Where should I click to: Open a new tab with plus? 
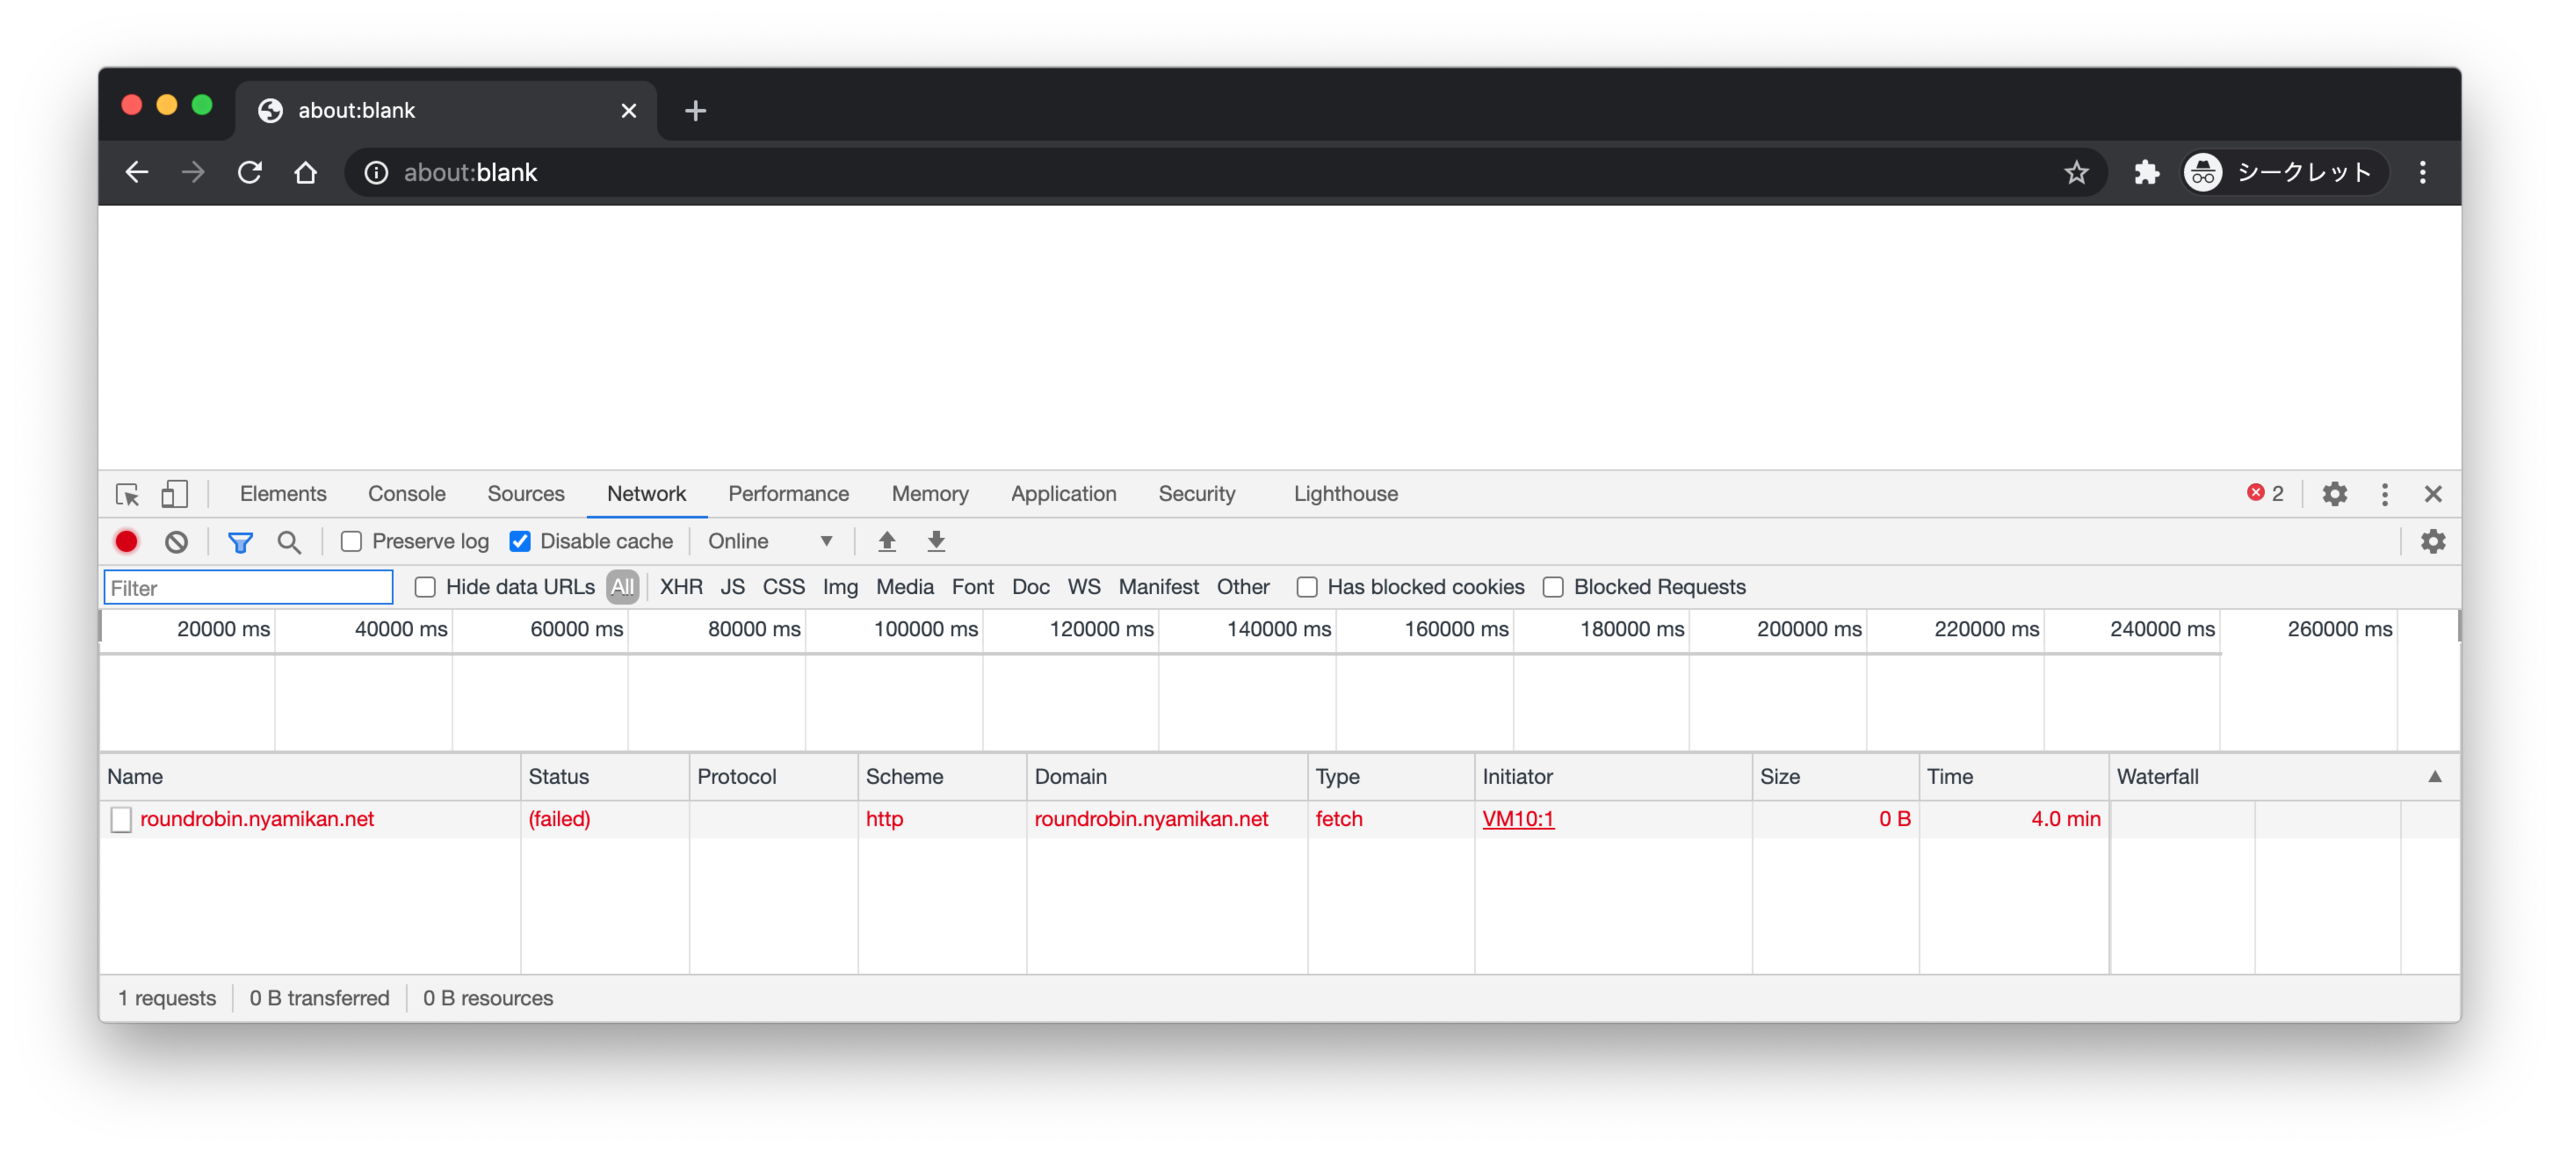[695, 110]
